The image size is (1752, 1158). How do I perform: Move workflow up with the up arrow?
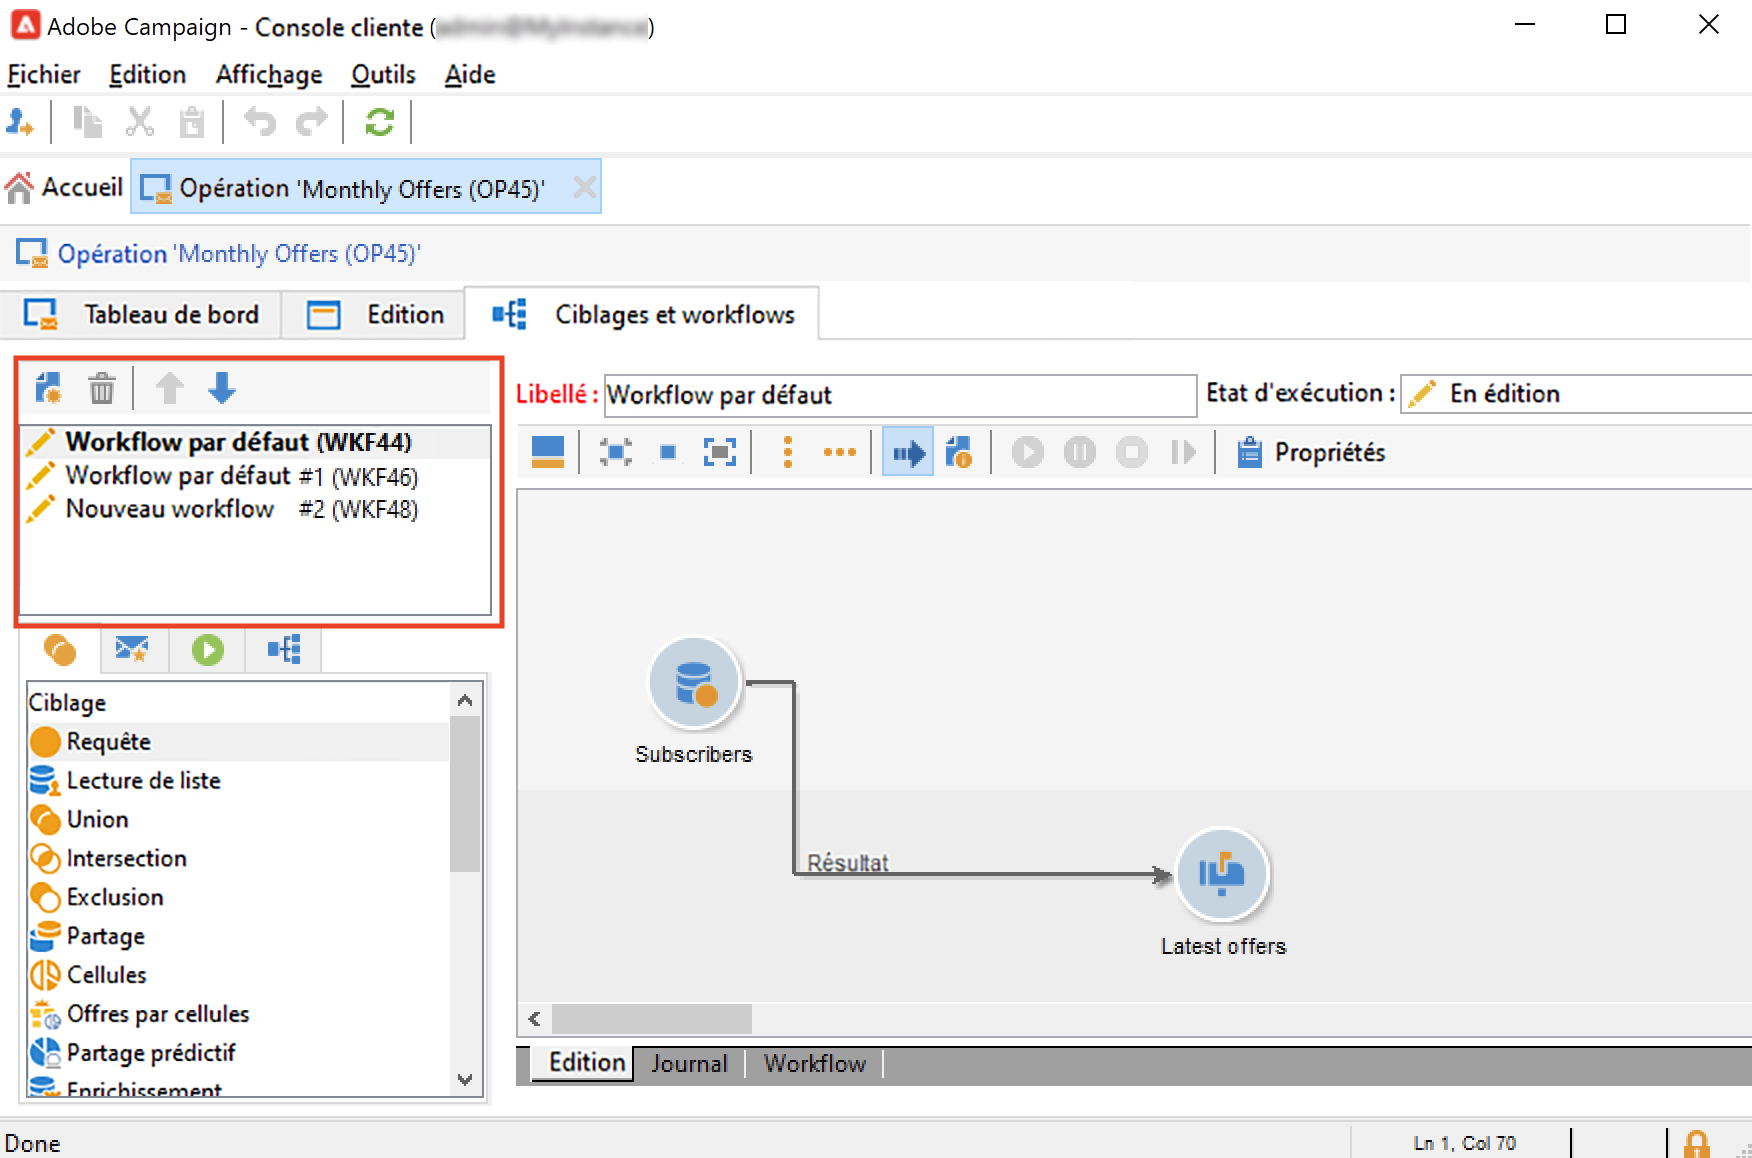169,388
